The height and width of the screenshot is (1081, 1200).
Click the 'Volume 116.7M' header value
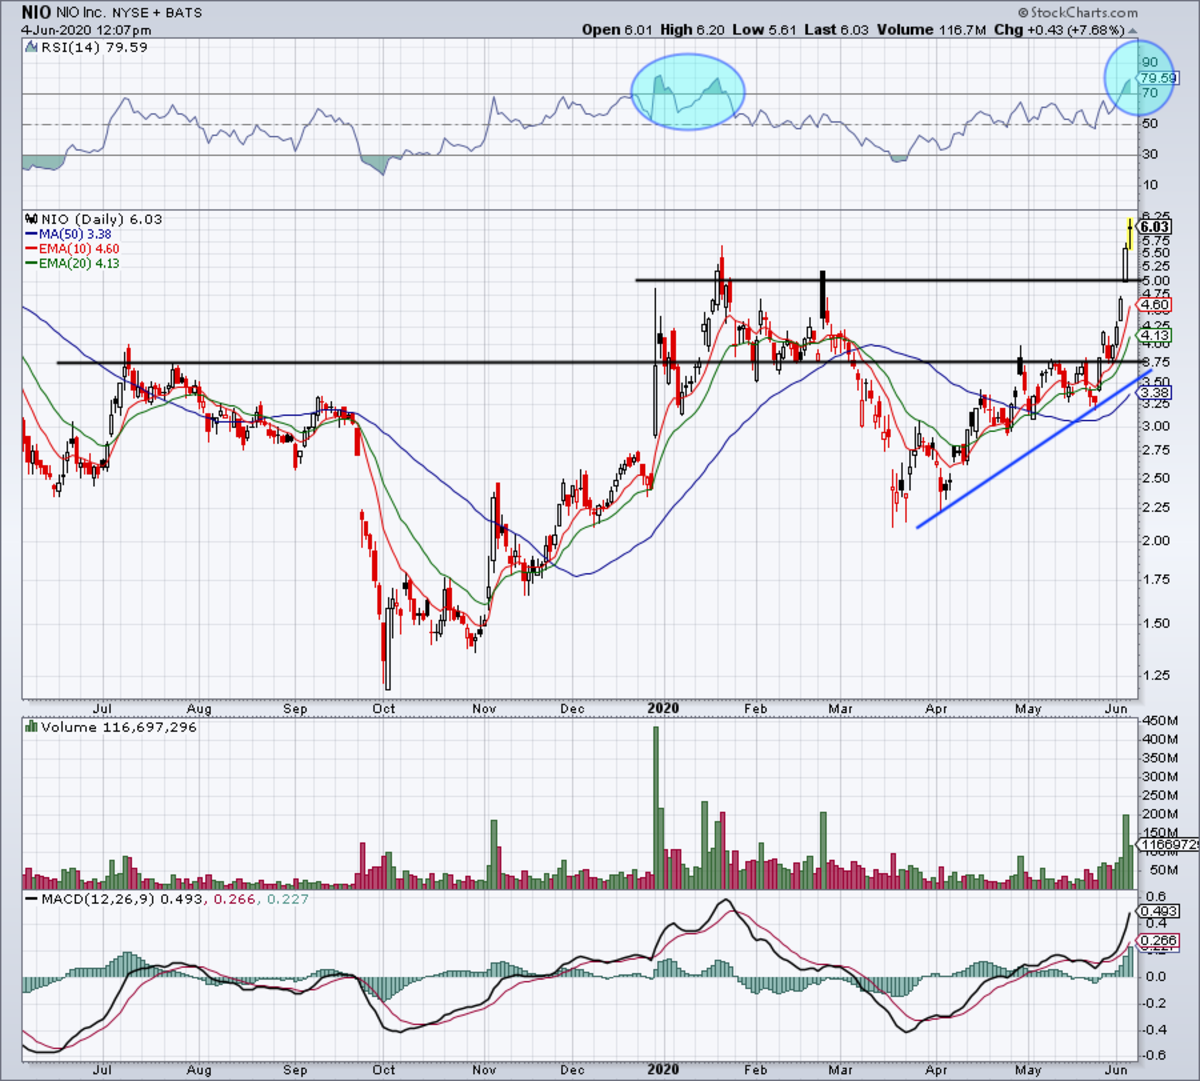click(932, 29)
